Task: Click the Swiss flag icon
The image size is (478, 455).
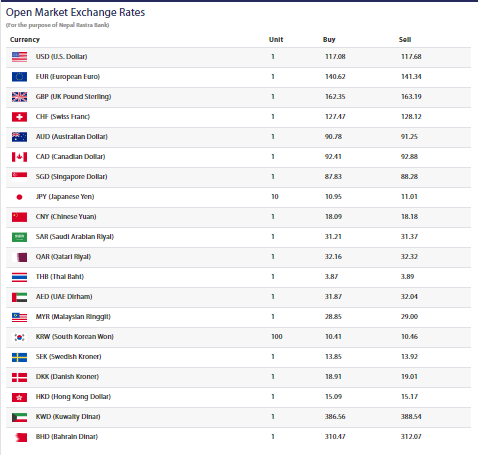Action: [x=19, y=117]
